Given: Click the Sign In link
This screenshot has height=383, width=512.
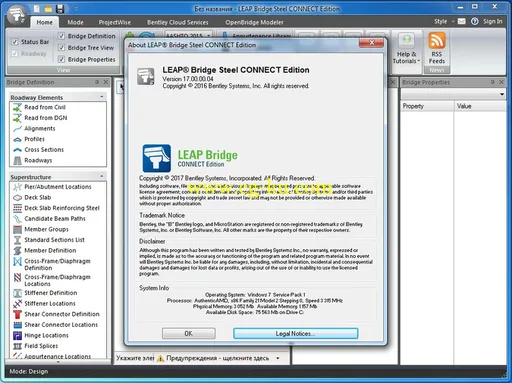Looking at the screenshot, I should (492, 21).
